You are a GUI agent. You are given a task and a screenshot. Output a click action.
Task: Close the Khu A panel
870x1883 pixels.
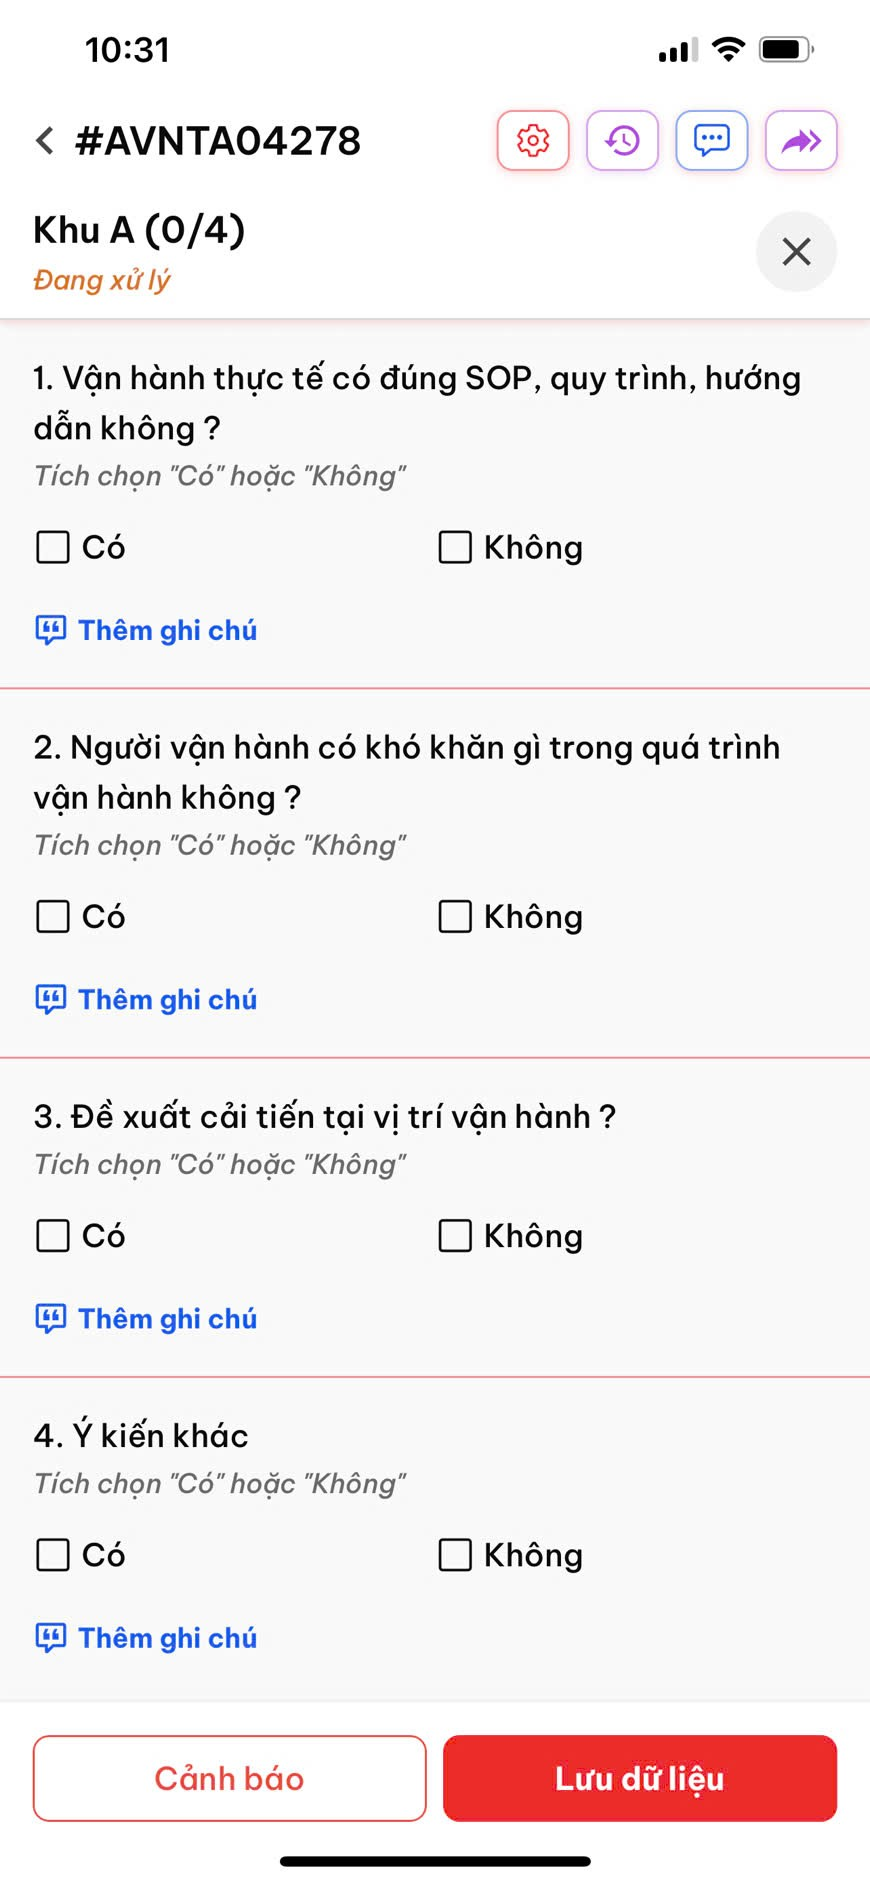pyautogui.click(x=796, y=252)
